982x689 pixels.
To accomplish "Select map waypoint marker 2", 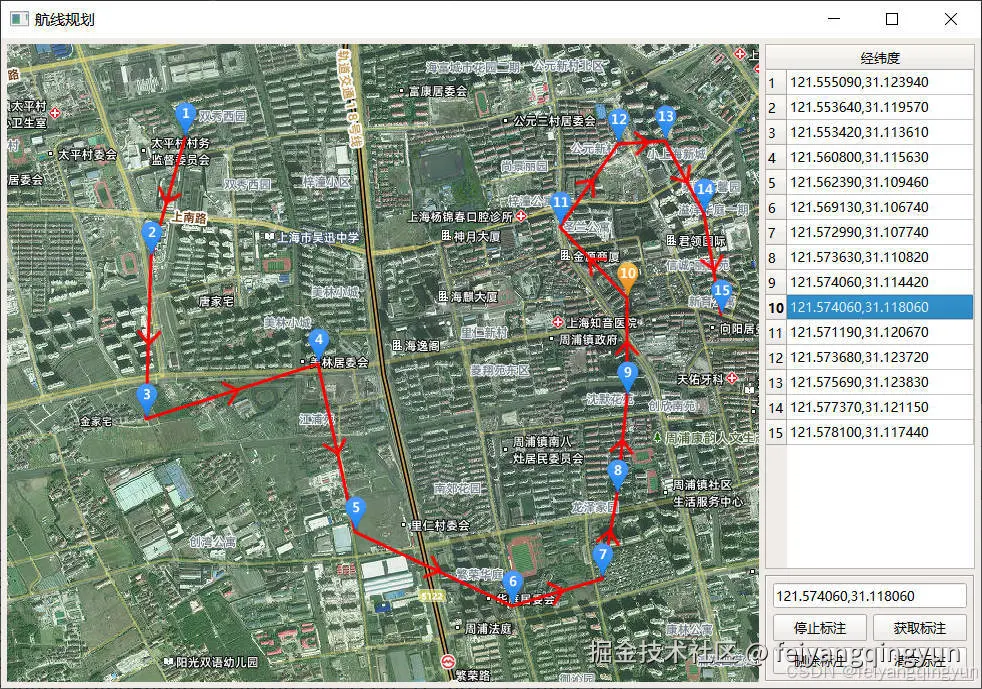I will (x=152, y=235).
